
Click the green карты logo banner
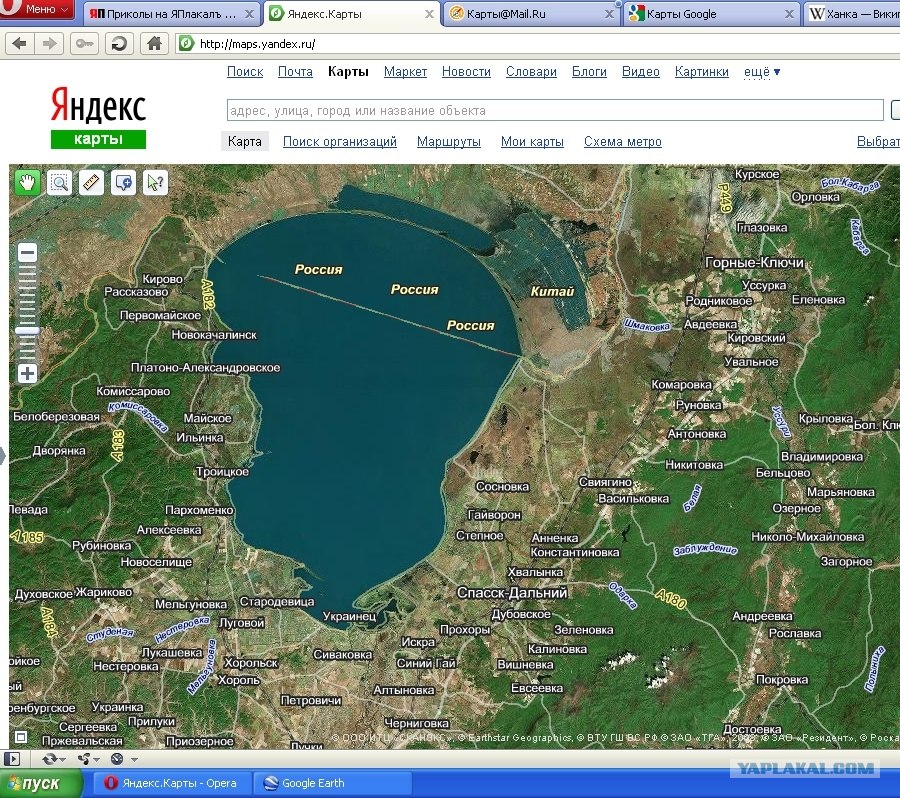point(98,139)
